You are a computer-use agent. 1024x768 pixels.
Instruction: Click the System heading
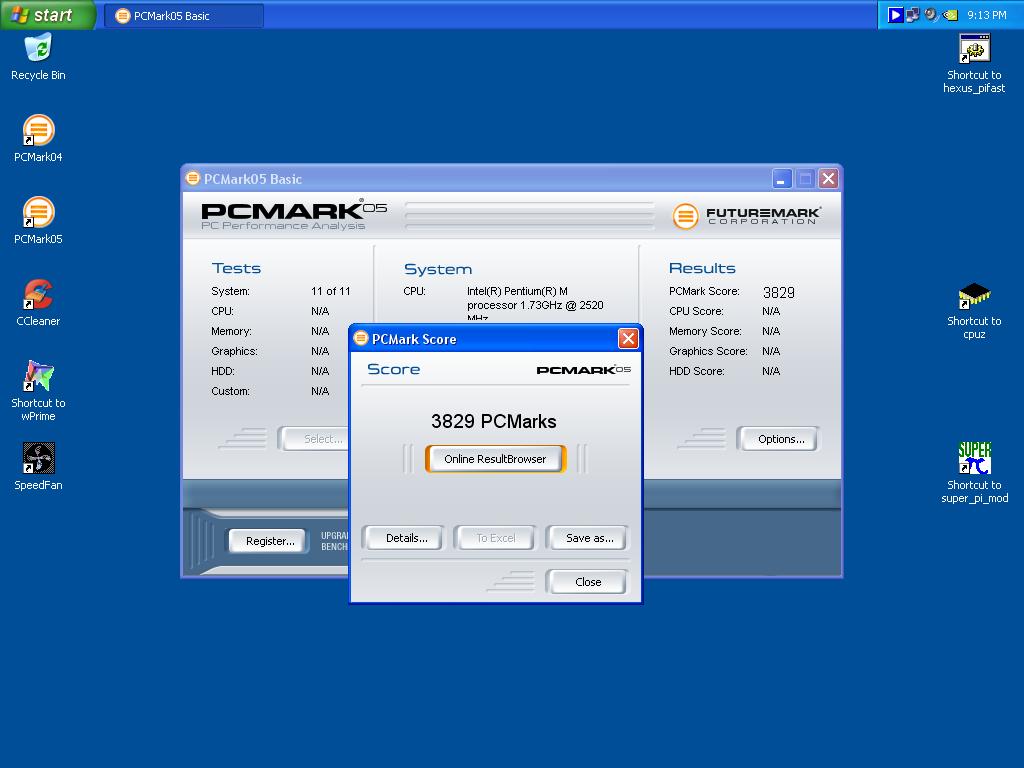tap(438, 269)
